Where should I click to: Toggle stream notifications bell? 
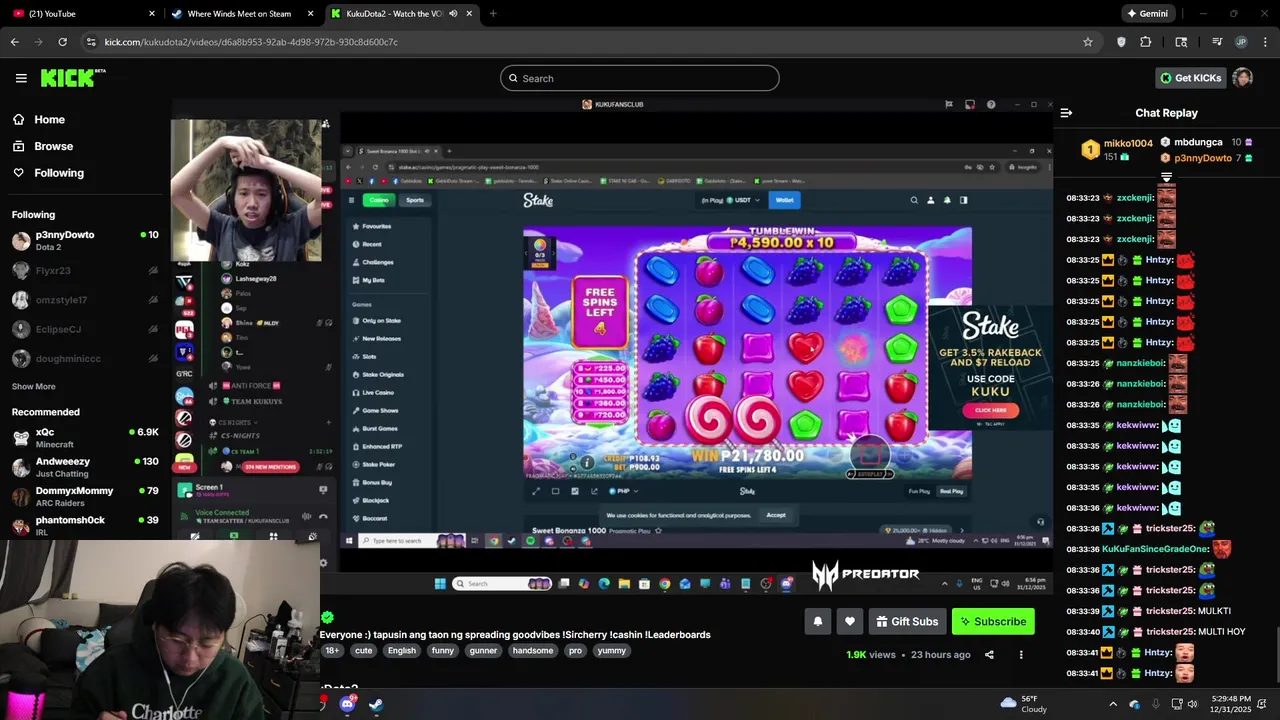coord(817,621)
